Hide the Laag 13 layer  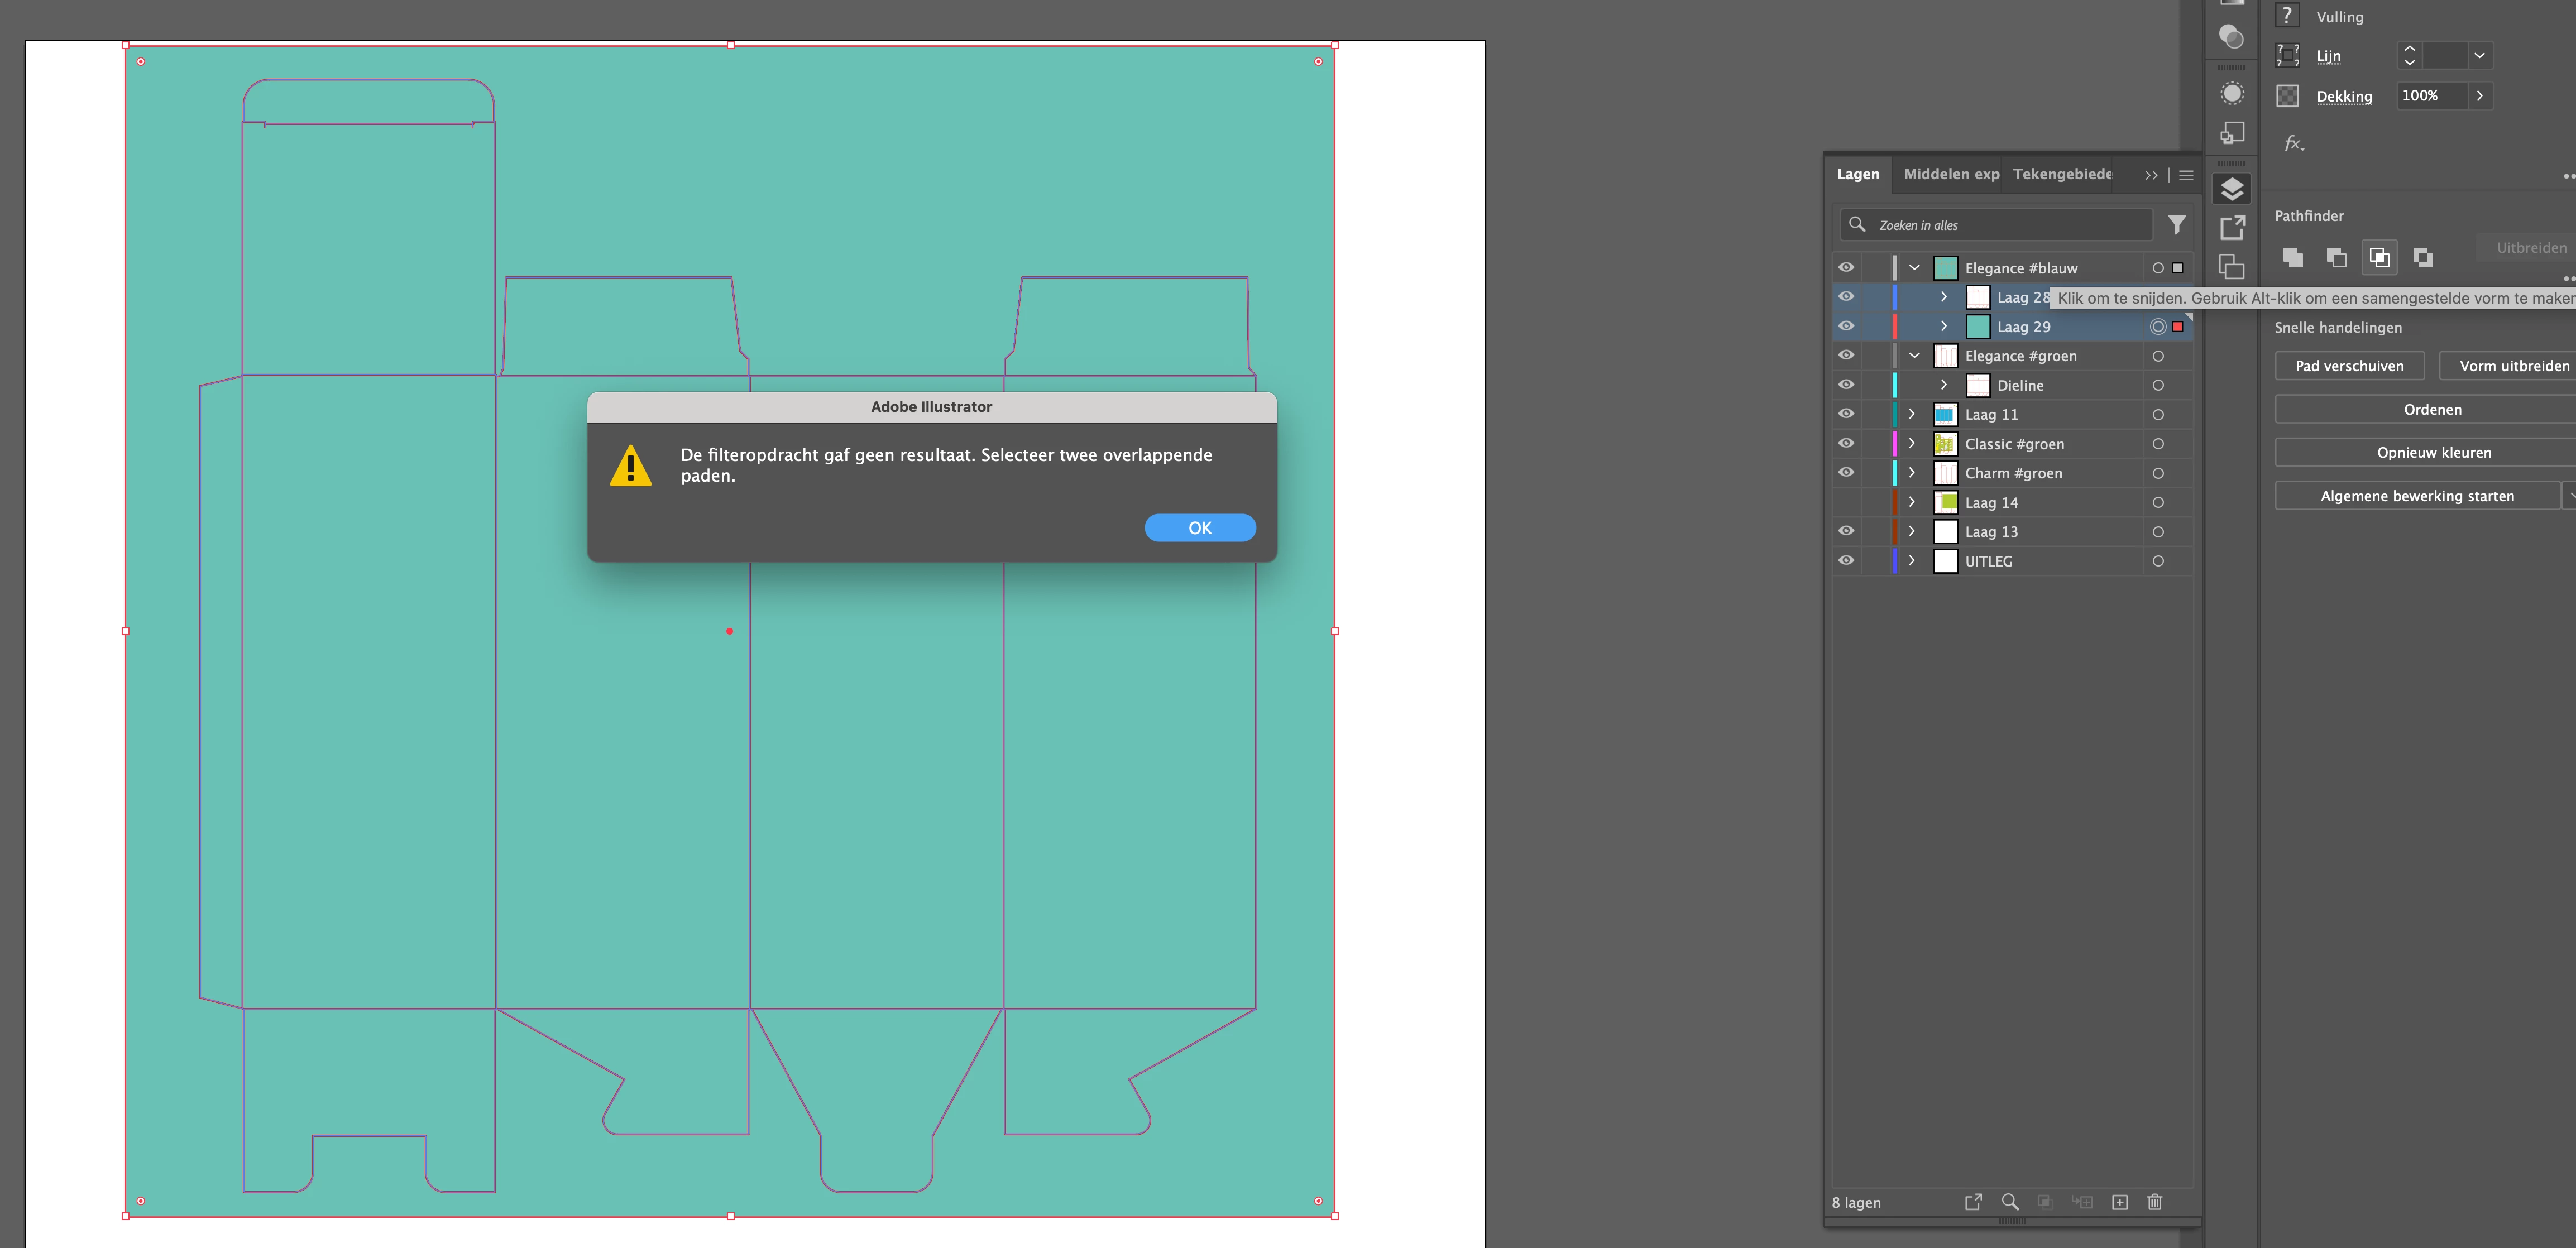[1846, 531]
